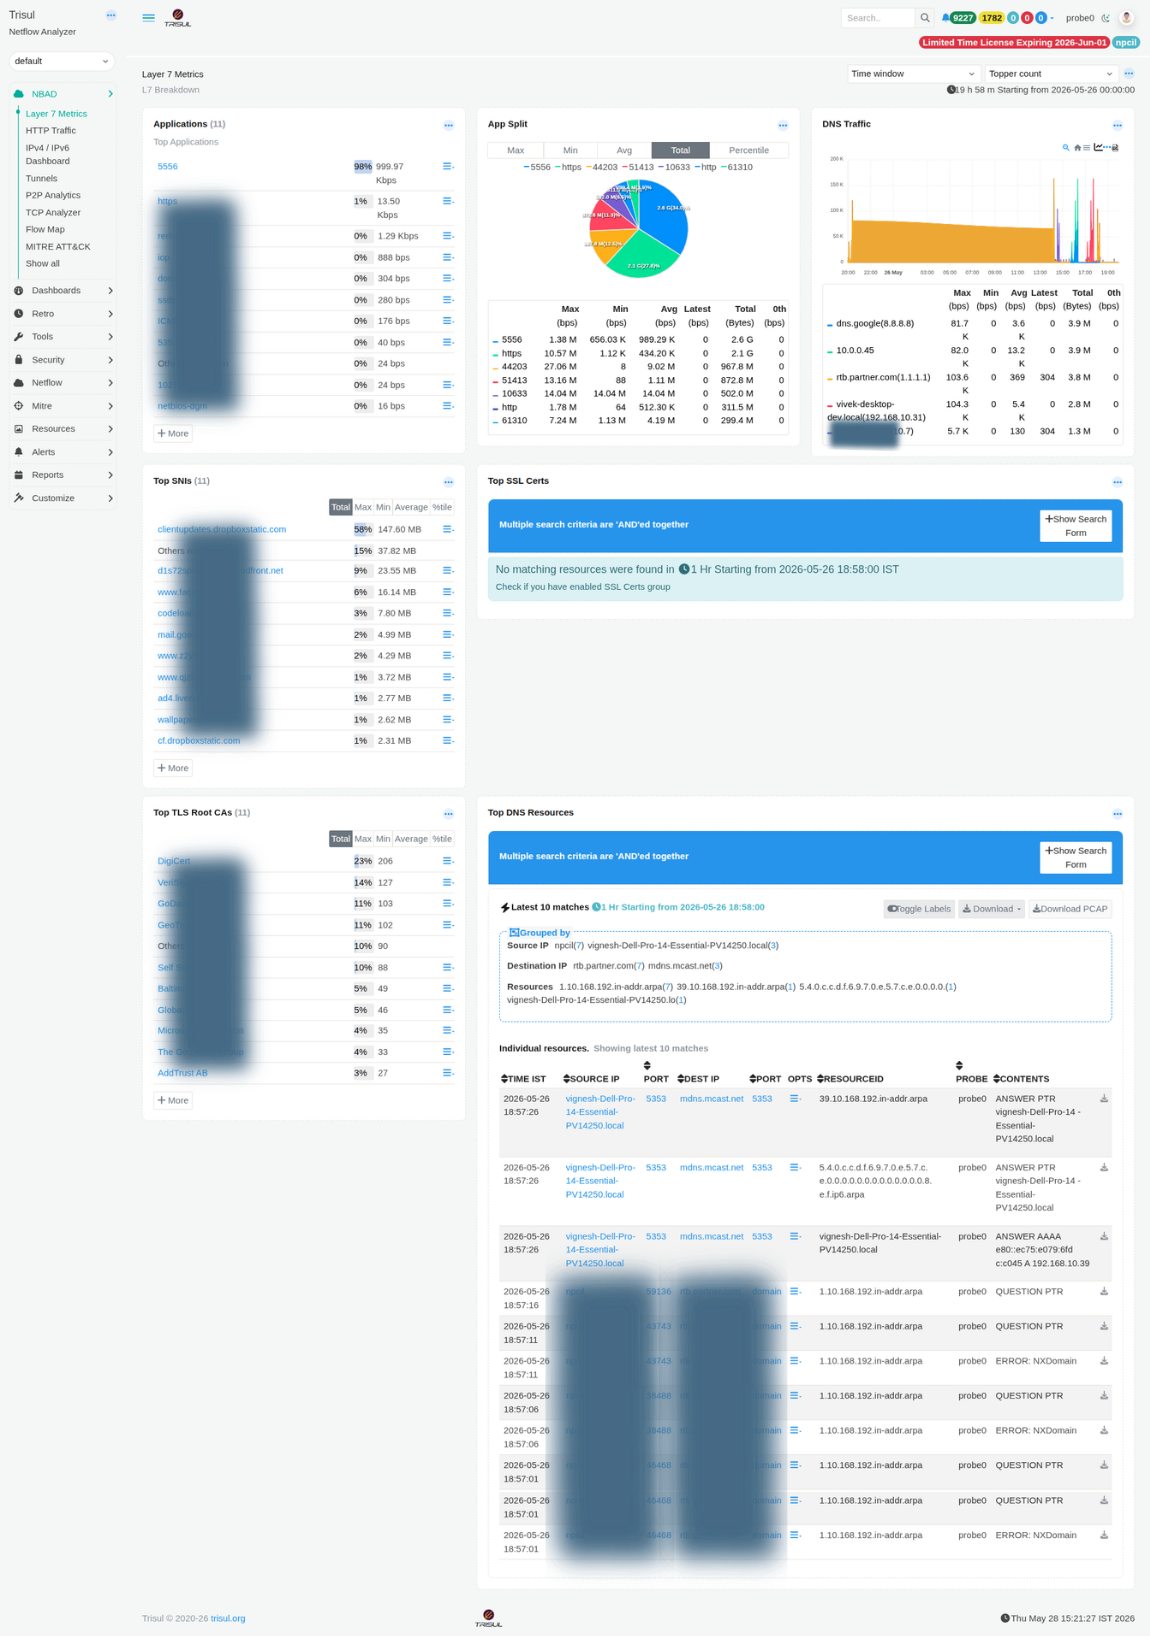Download first DNS record 39.10.168.192.in-addr.arpa
The height and width of the screenshot is (1637, 1150).
click(1104, 1099)
